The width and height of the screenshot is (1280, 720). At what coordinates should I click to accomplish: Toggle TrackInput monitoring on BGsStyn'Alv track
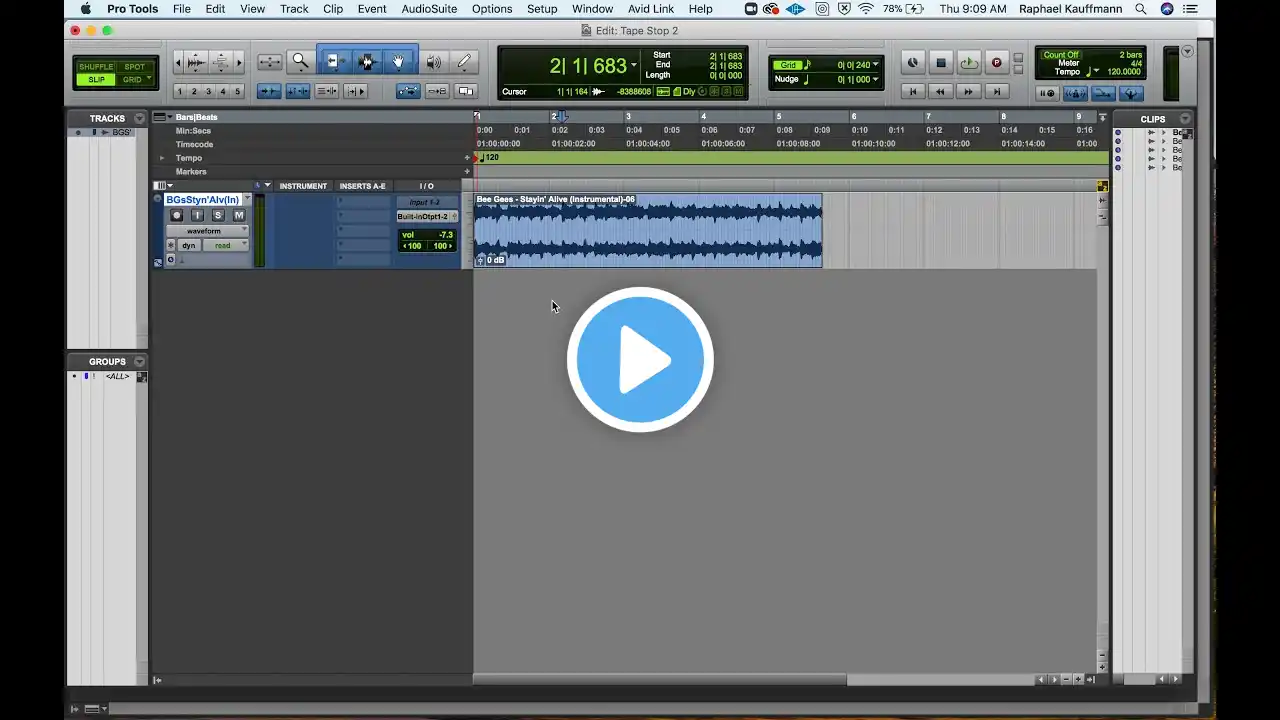tap(197, 215)
